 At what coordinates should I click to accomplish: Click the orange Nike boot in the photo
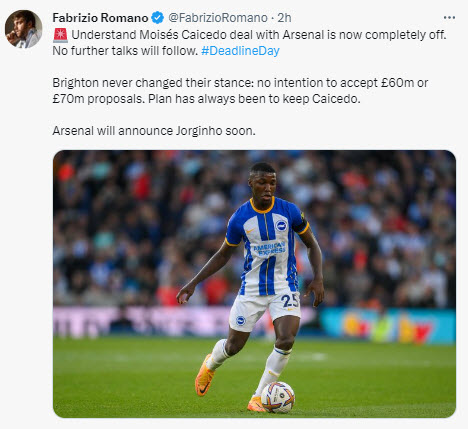click(x=204, y=375)
